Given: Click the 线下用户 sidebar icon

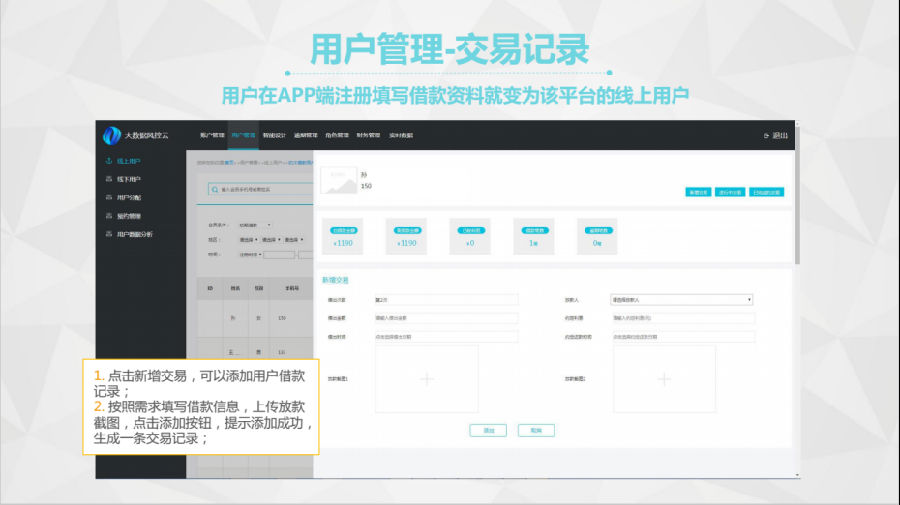Looking at the screenshot, I should [x=108, y=179].
